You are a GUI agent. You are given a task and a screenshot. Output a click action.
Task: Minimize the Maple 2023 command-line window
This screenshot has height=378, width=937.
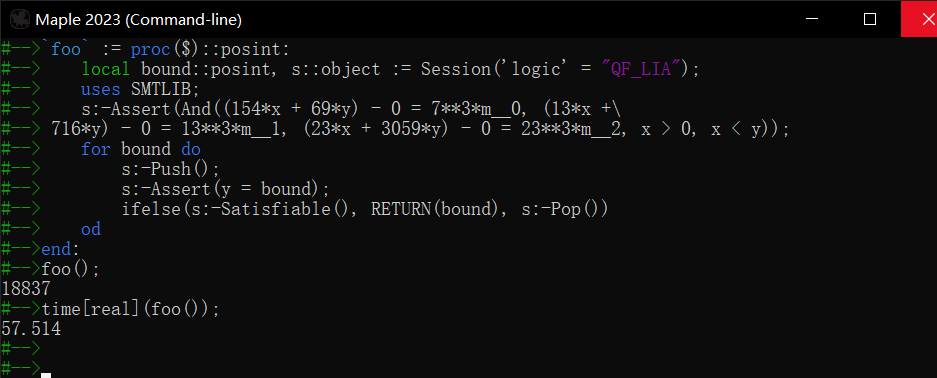click(812, 19)
